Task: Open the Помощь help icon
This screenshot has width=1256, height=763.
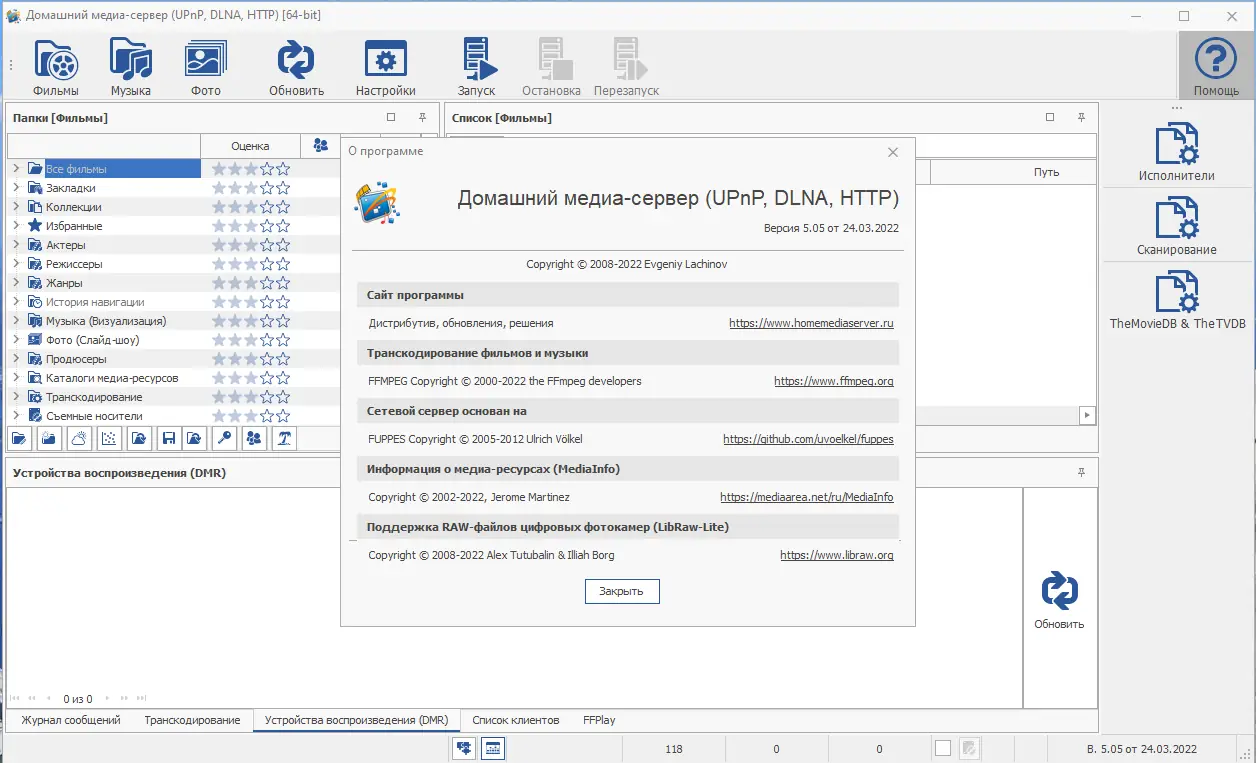Action: coord(1216,66)
